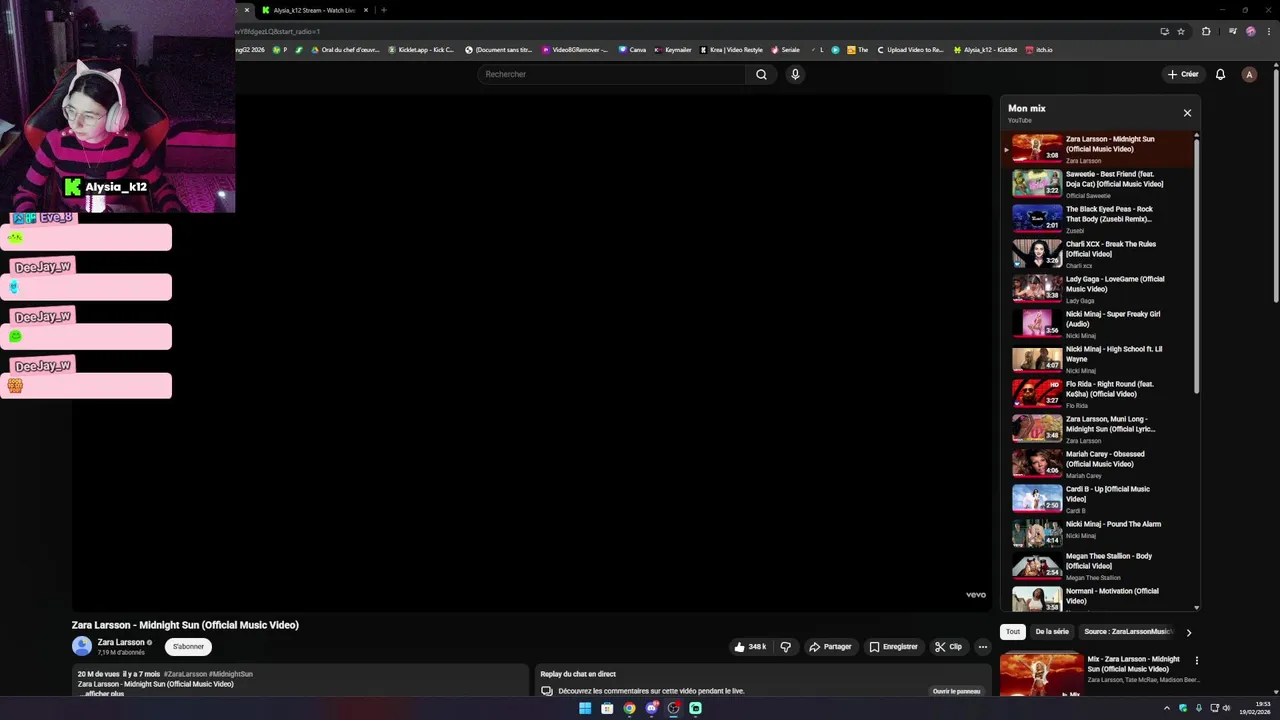Open the itch.io bookmark

1039,49
